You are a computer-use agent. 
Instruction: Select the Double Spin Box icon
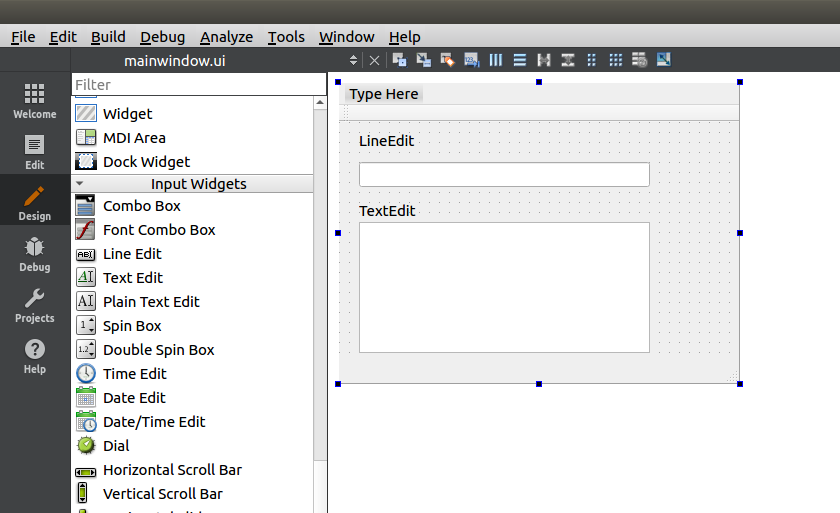pos(86,350)
